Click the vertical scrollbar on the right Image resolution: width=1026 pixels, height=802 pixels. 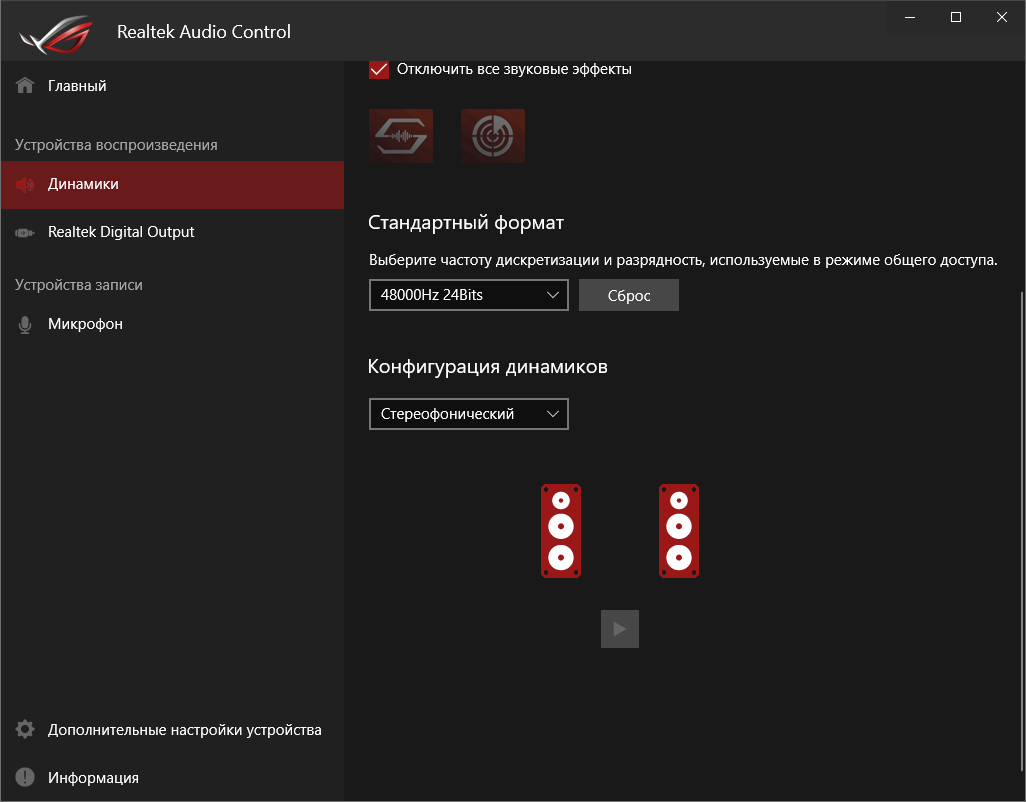click(1021, 531)
